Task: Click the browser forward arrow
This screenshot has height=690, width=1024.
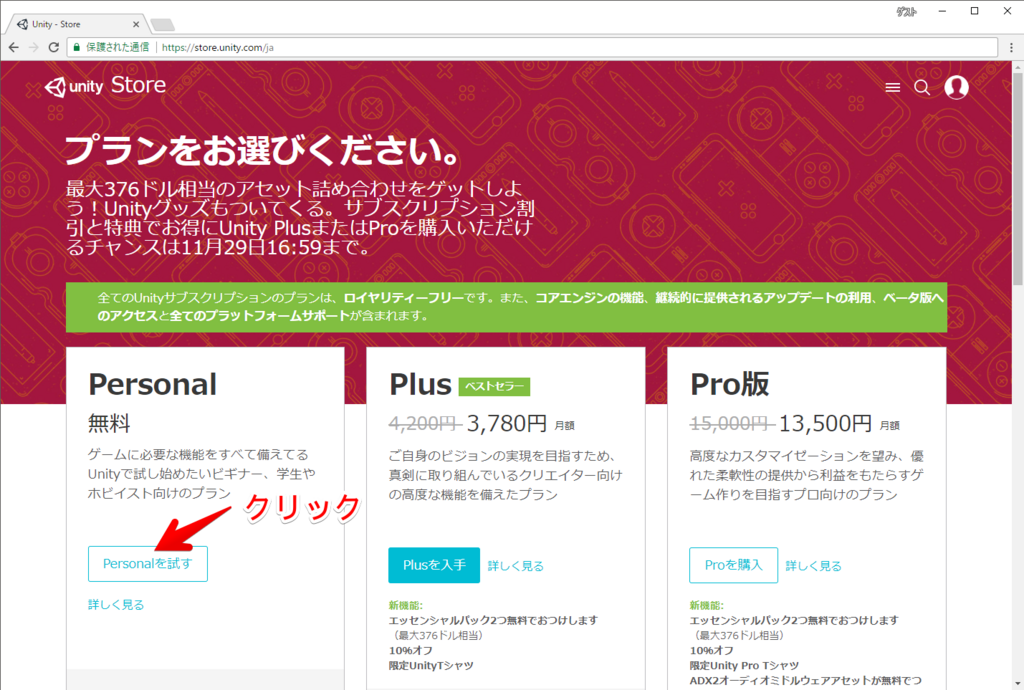Action: [x=33, y=47]
